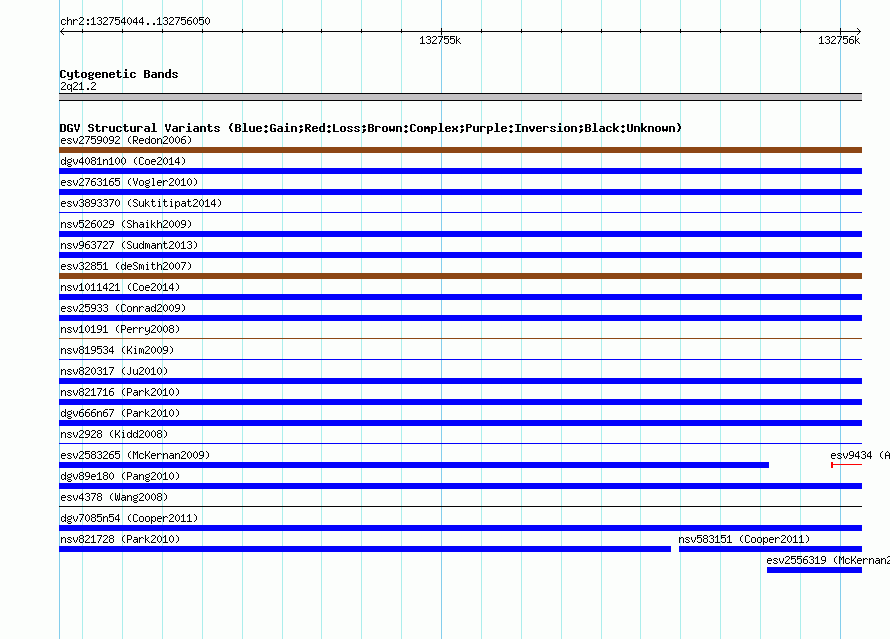
Task: Click the gray 2q21.2 cytogenetic band bar
Action: click(x=460, y=97)
